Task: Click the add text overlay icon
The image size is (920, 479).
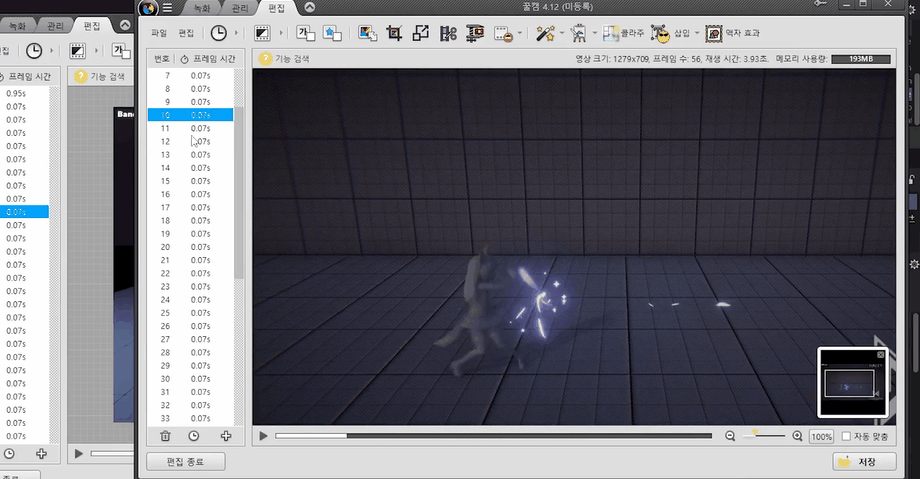Action: [305, 33]
